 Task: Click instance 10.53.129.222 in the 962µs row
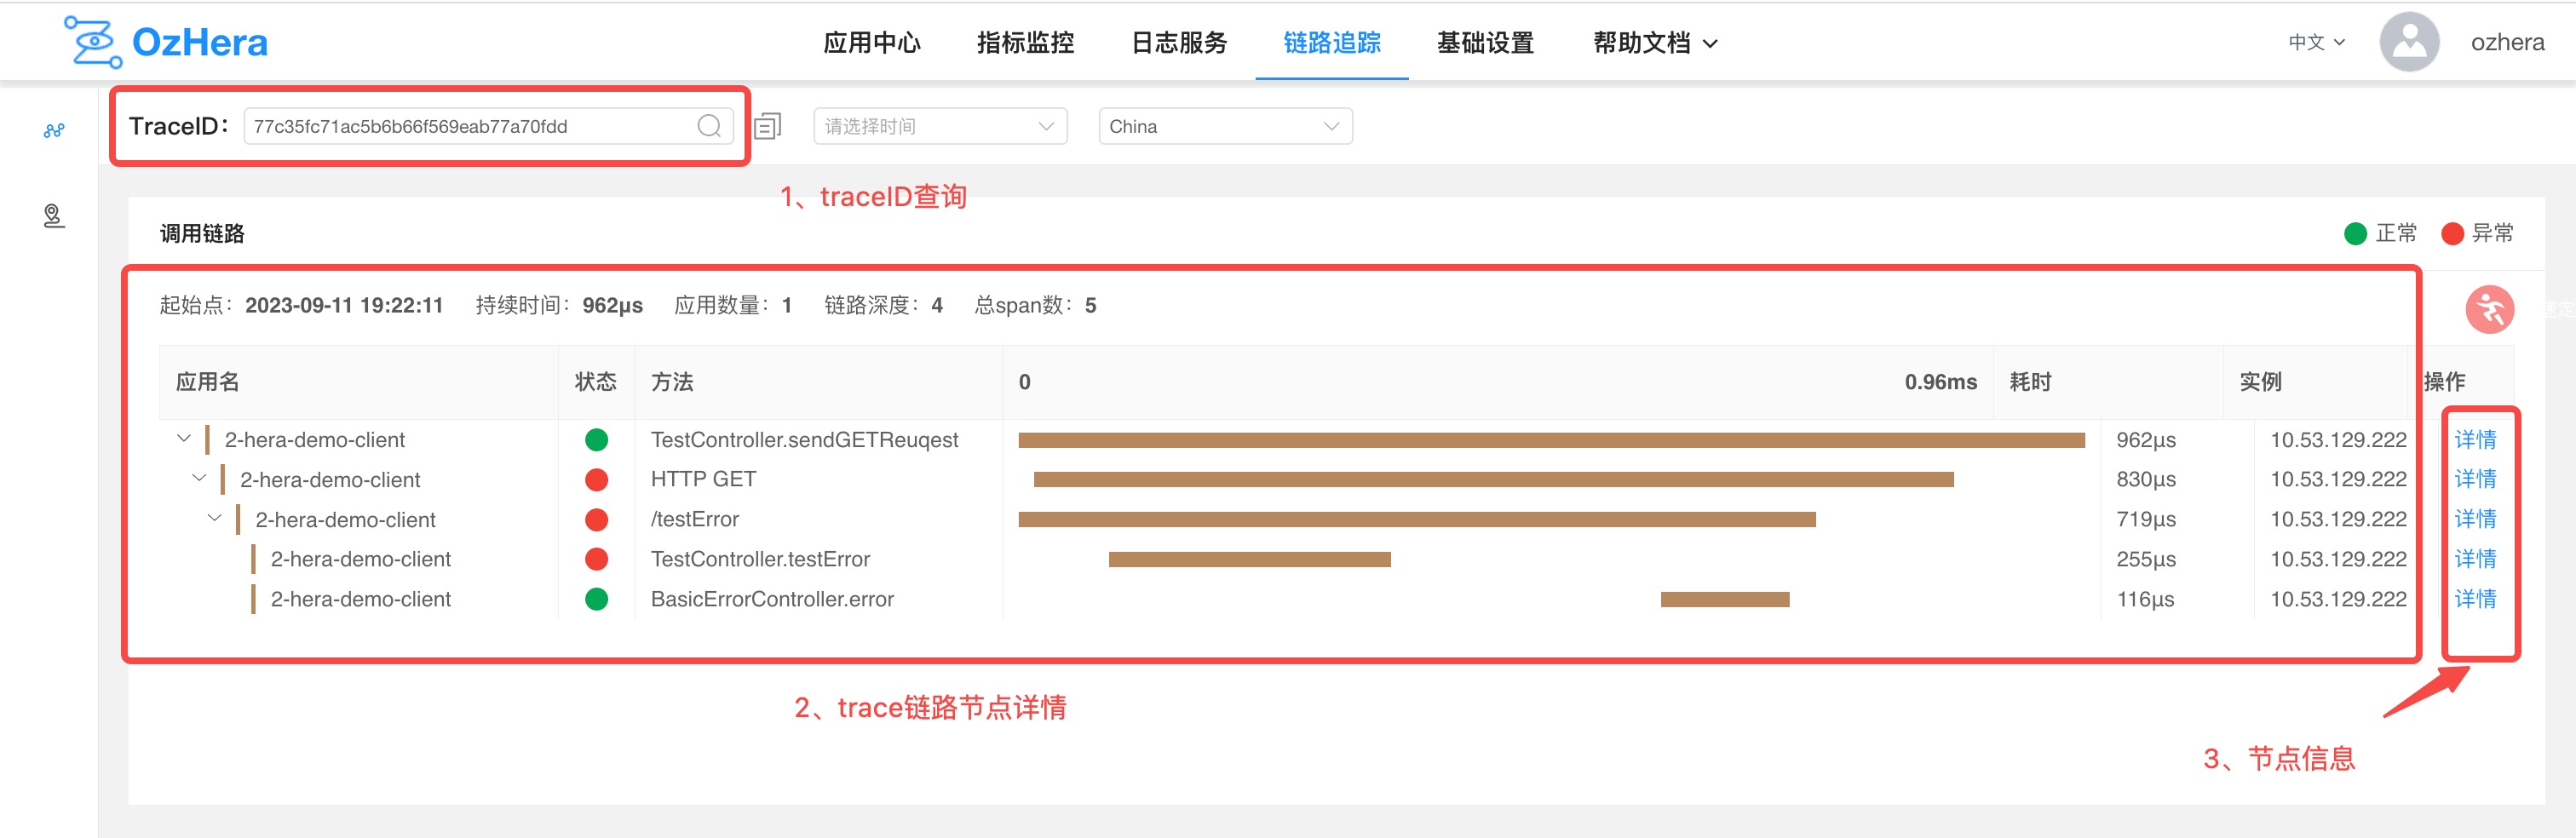2338,440
